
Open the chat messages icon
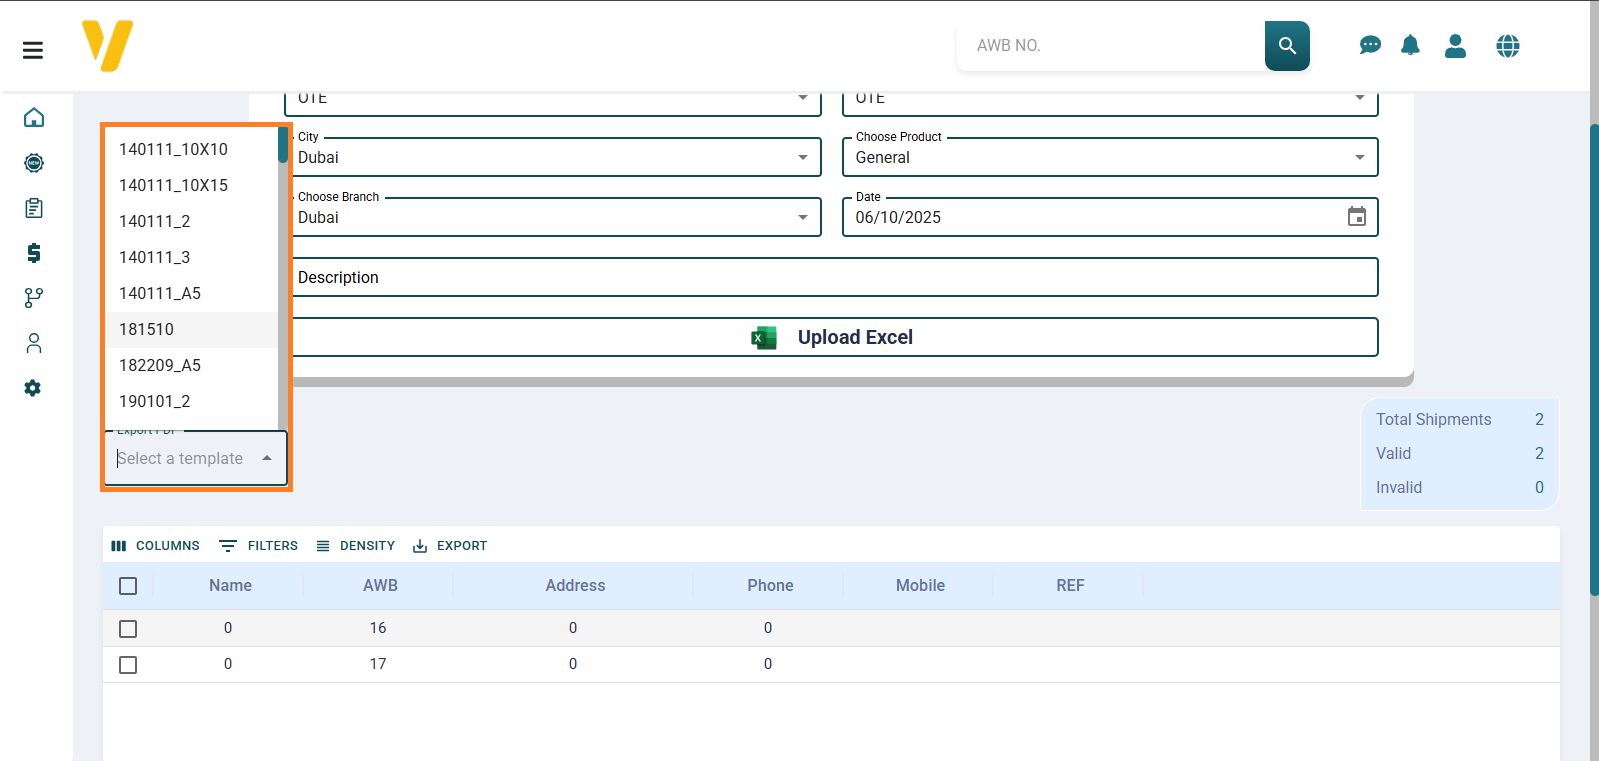click(1370, 45)
